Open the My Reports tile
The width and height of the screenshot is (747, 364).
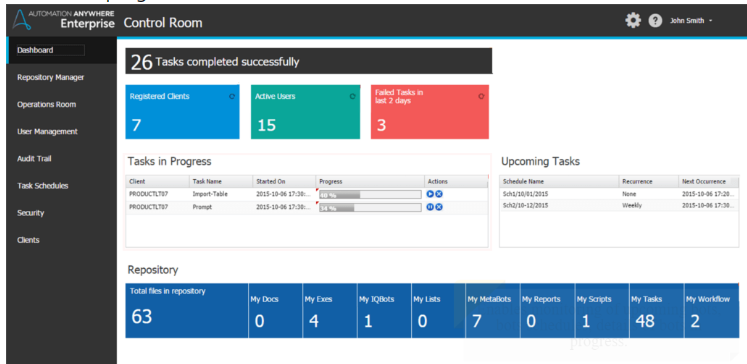tap(547, 311)
